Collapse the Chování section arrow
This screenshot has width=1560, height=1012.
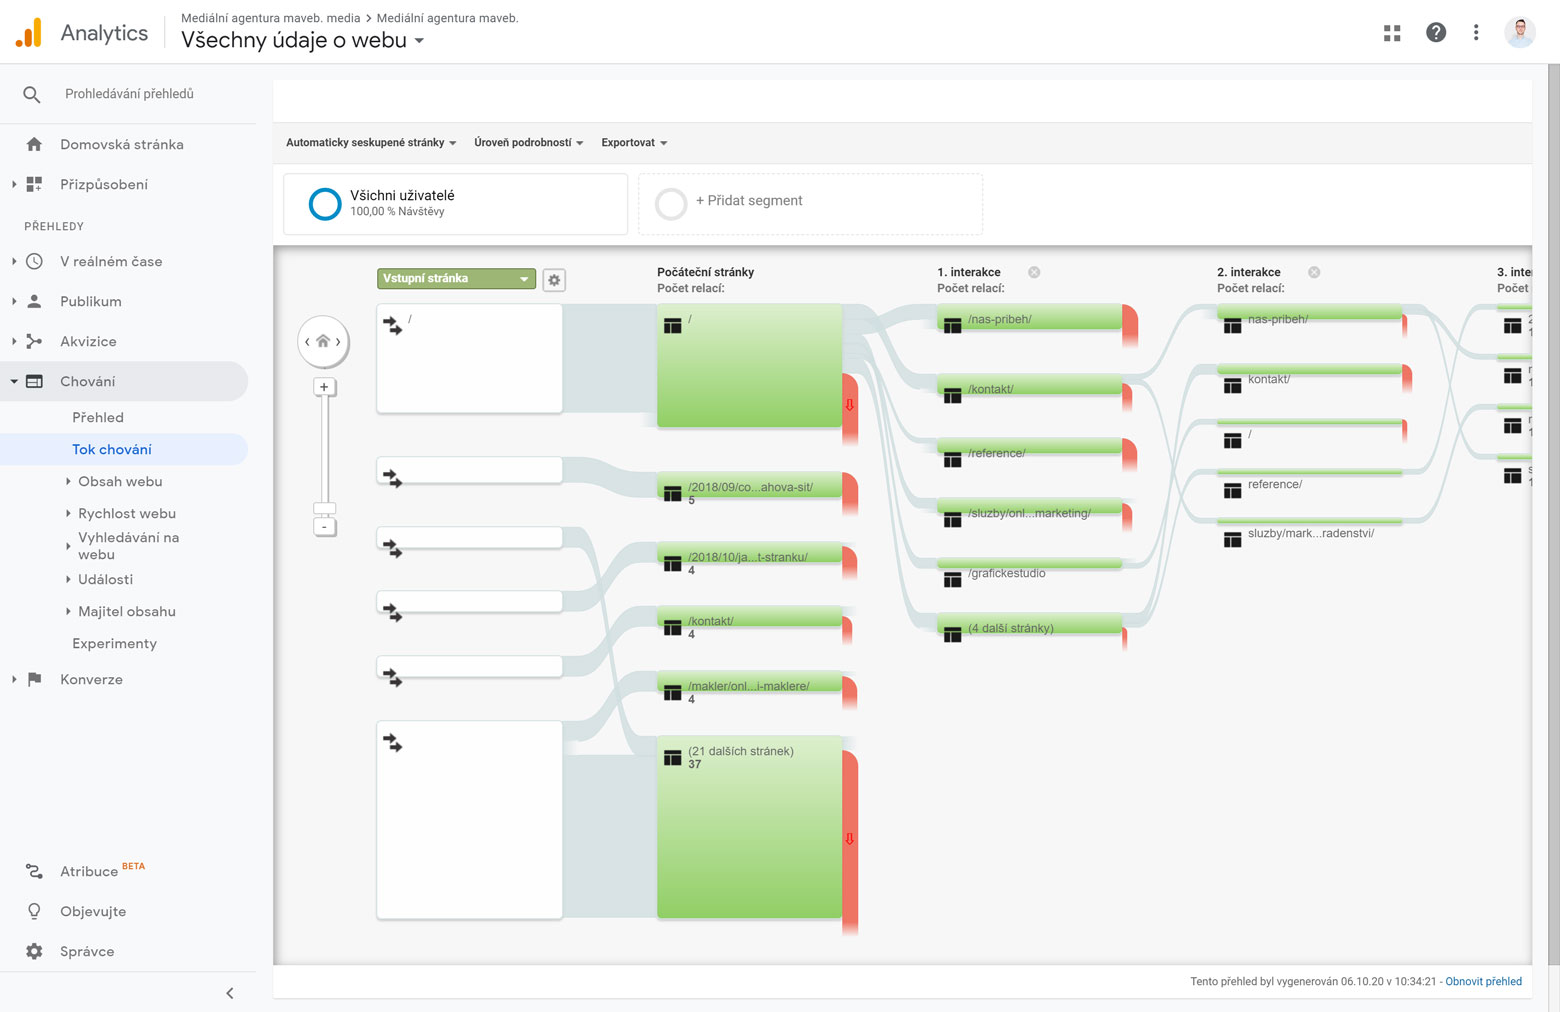[x=14, y=381]
